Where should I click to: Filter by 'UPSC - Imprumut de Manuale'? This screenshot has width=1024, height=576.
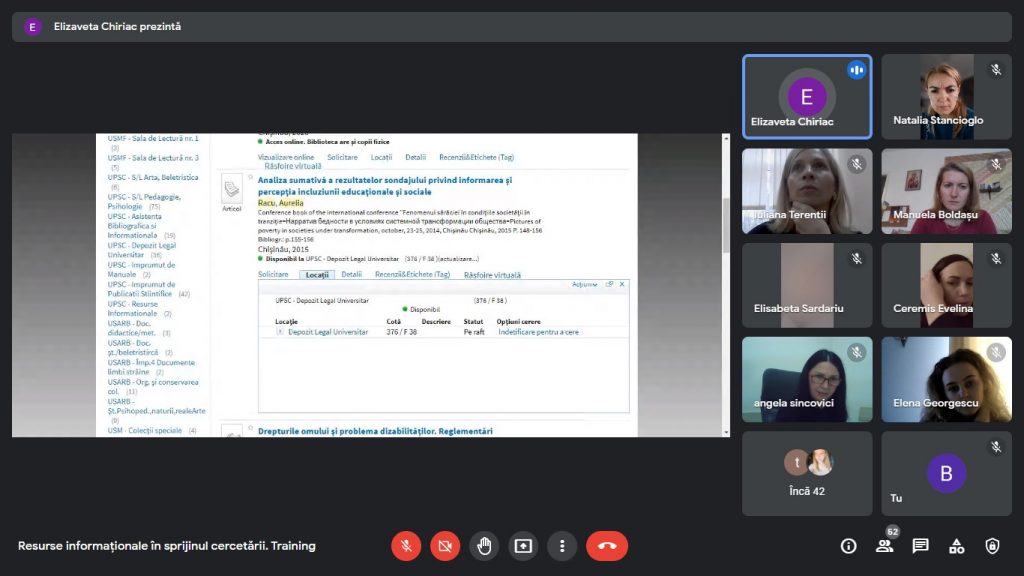(x=141, y=270)
